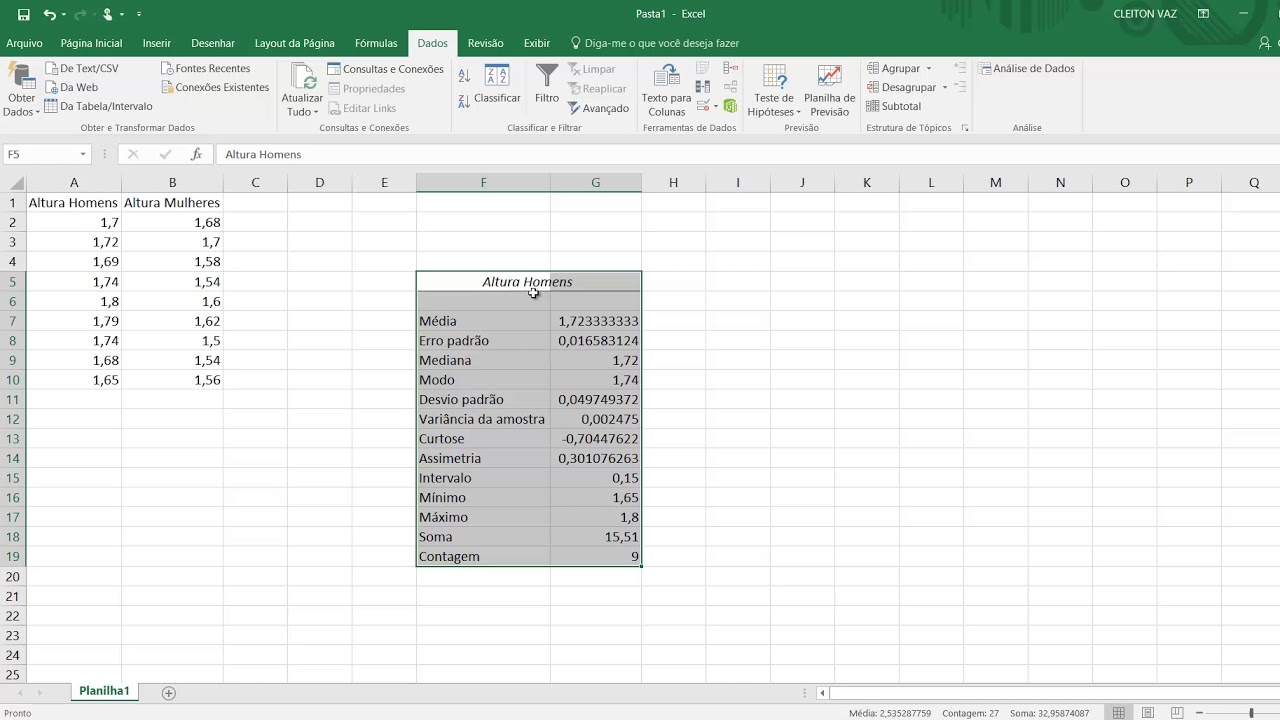This screenshot has height=720, width=1280.
Task: Undo the last action
Action: [x=49, y=14]
